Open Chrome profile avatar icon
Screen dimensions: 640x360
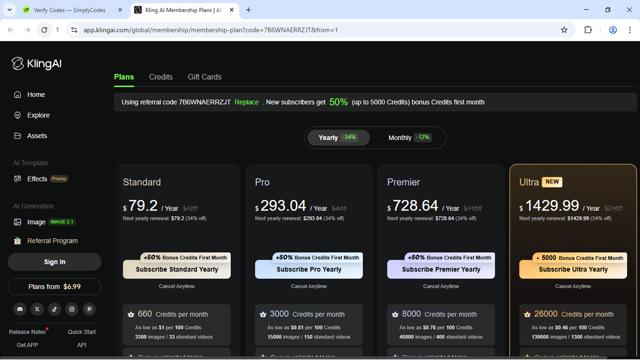tap(613, 30)
